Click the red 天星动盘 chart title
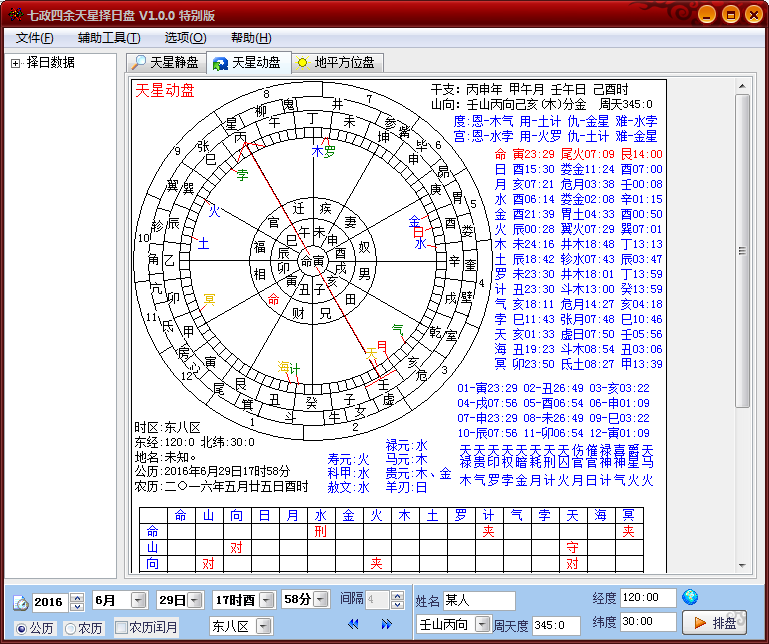769x644 pixels. pyautogui.click(x=165, y=91)
